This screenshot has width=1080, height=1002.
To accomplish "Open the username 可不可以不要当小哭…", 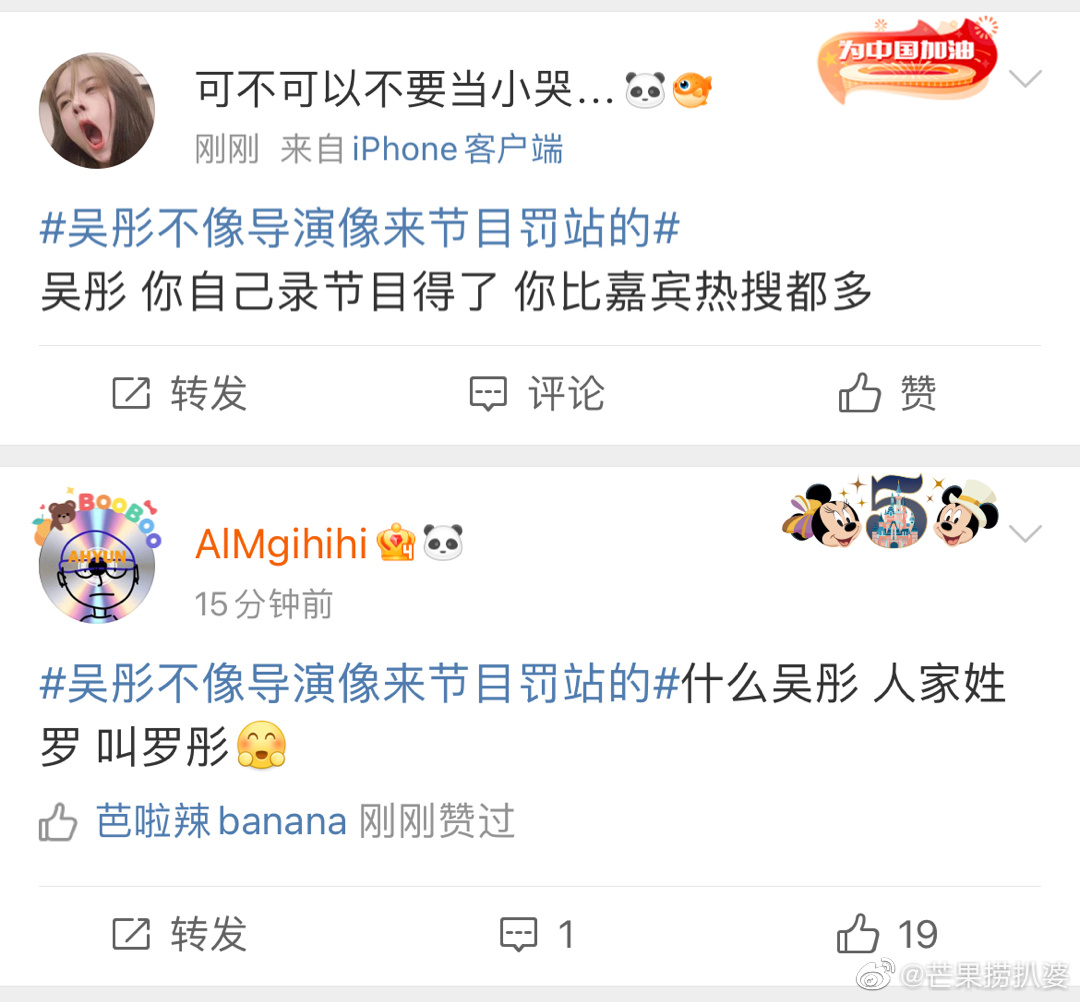I will 405,90.
